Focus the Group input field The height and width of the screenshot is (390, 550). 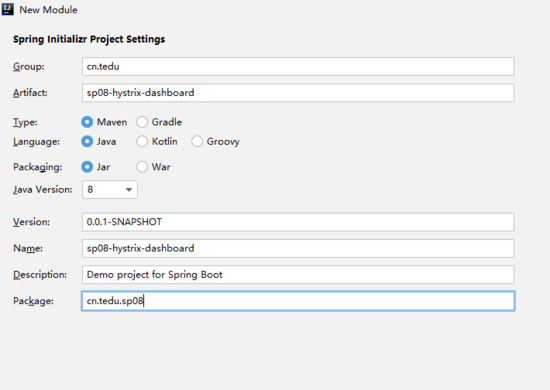click(x=298, y=66)
